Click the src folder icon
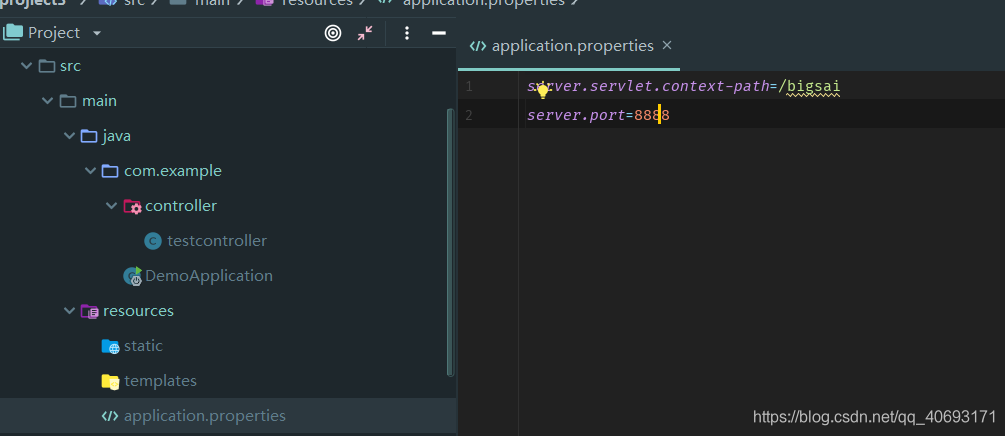The image size is (1005, 436). click(47, 66)
